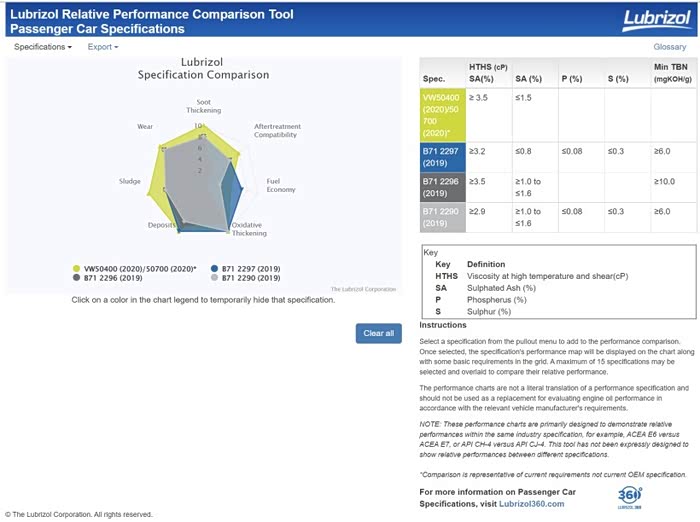The image size is (700, 522).
Task: Open the Glossary link
Action: tap(669, 47)
